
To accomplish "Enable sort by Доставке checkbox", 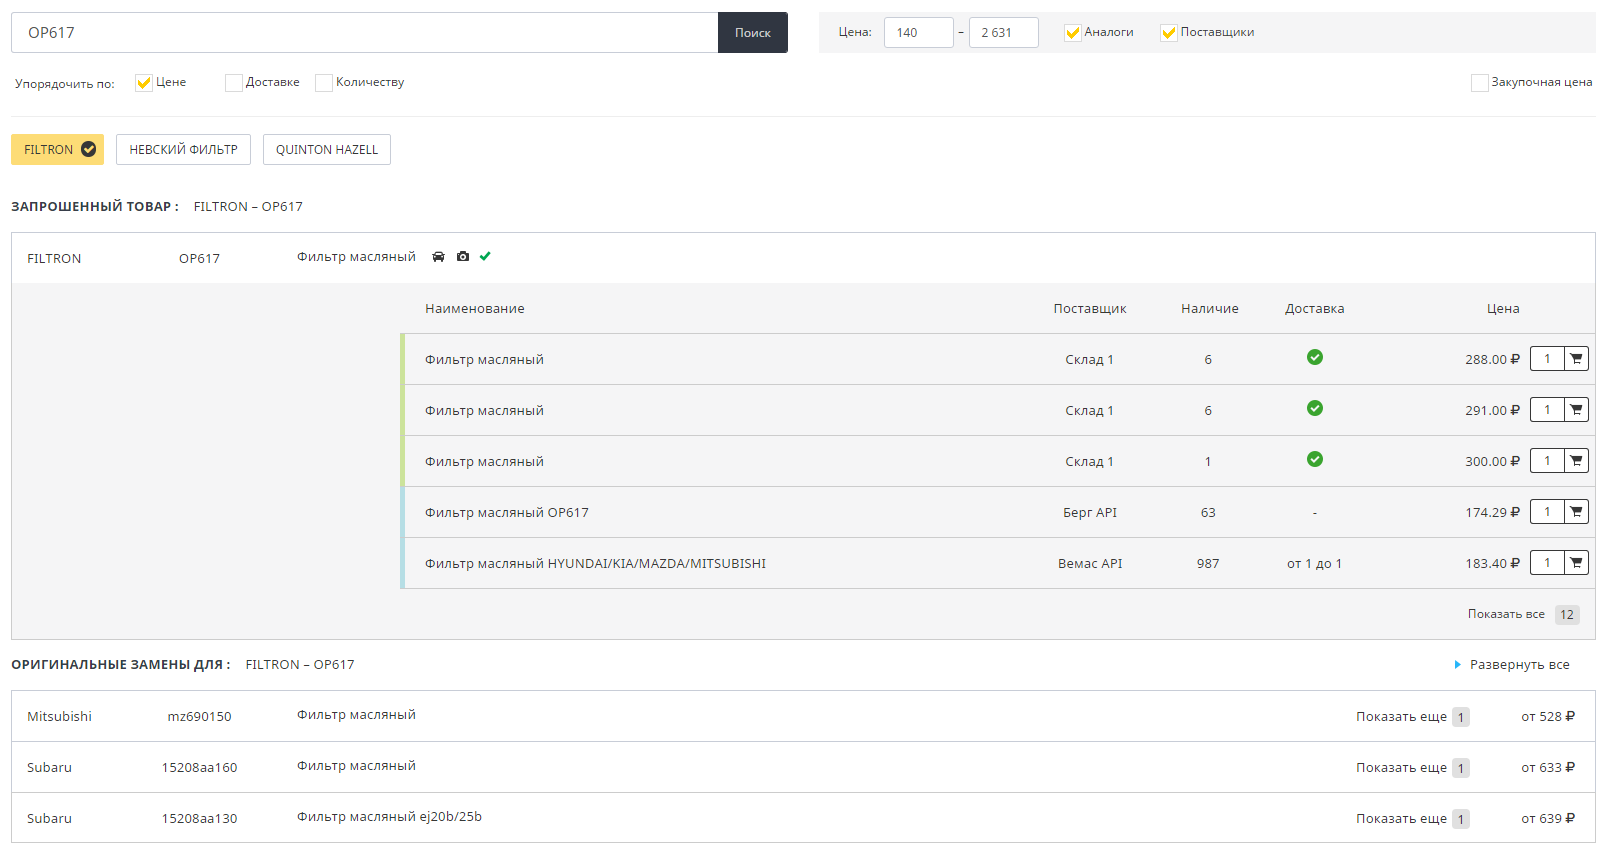I will point(234,83).
